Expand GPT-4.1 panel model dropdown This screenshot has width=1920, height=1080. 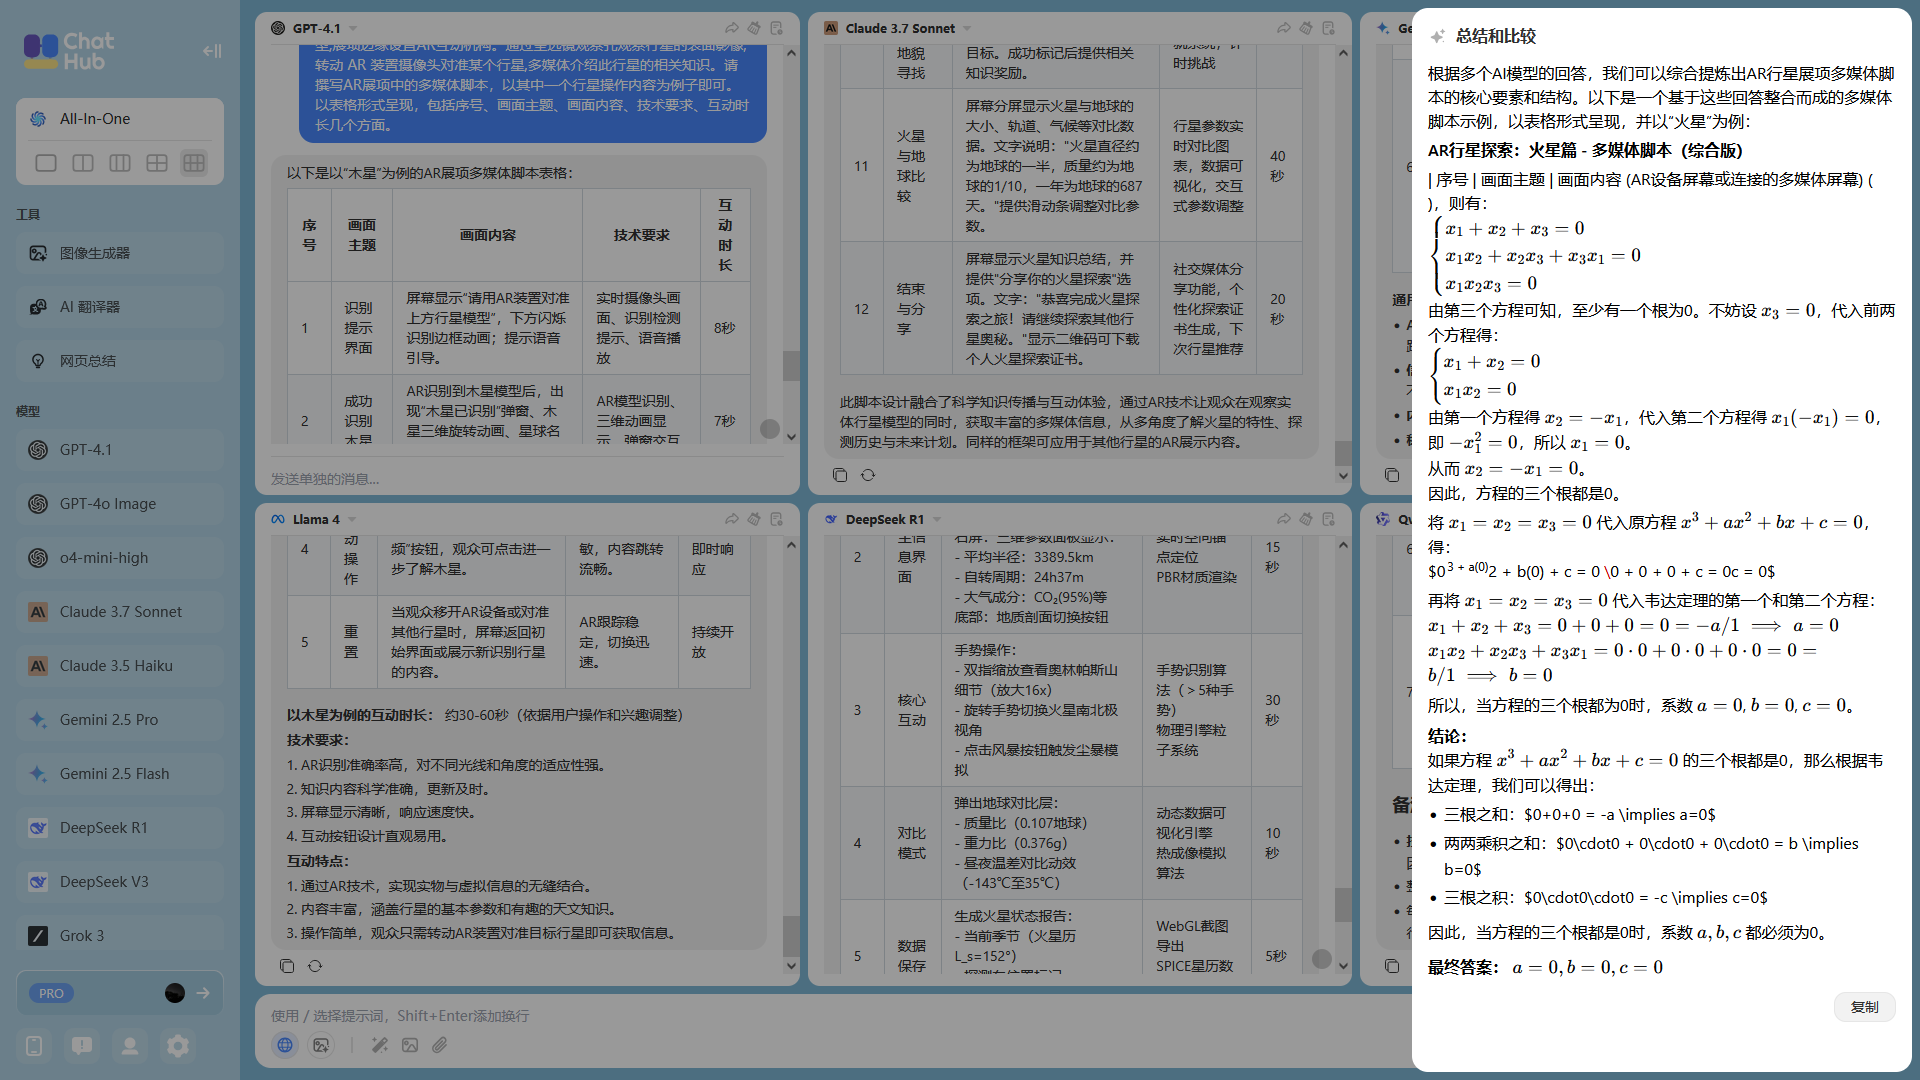coord(353,29)
